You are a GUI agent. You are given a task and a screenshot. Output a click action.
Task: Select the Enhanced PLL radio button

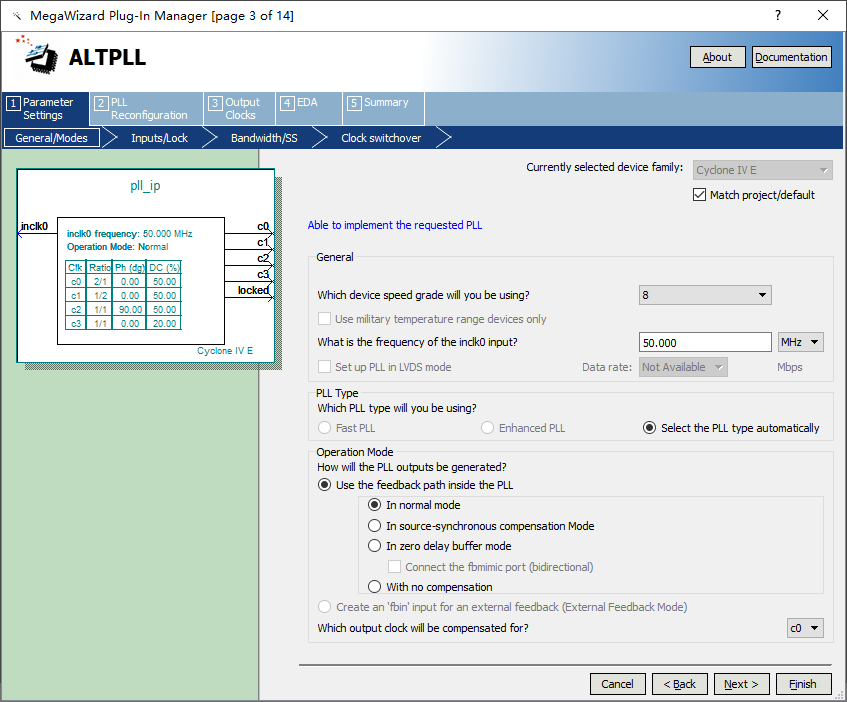click(x=487, y=428)
